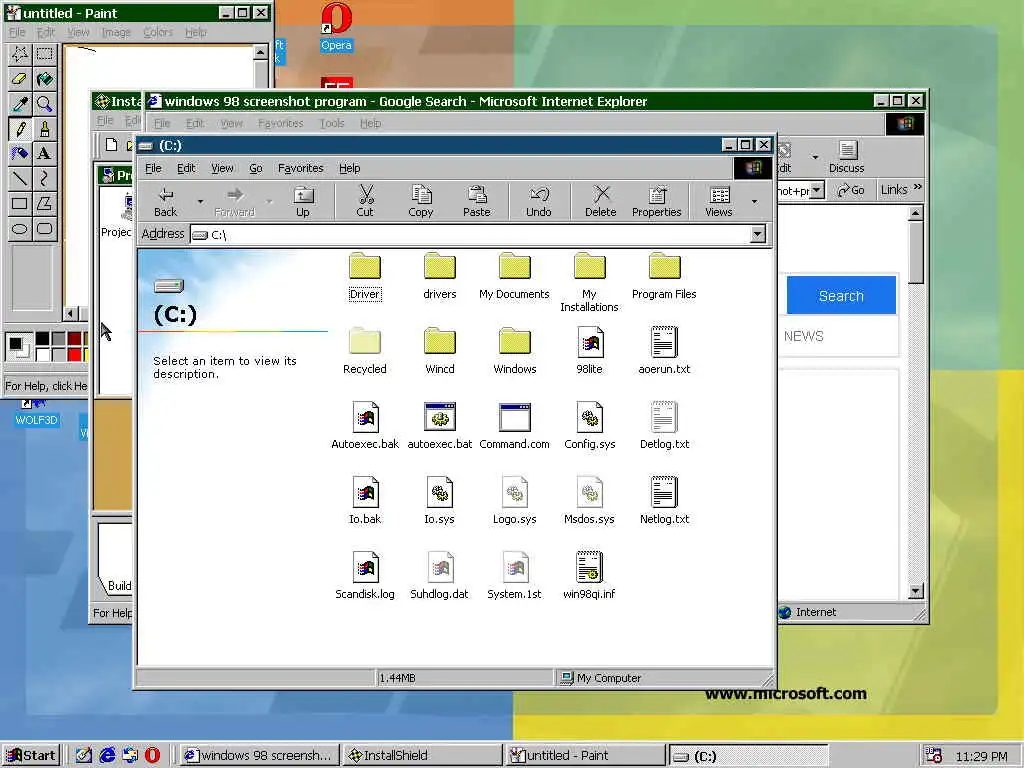Select the Recycled folder icon
This screenshot has width=1024, height=768.
(x=364, y=341)
